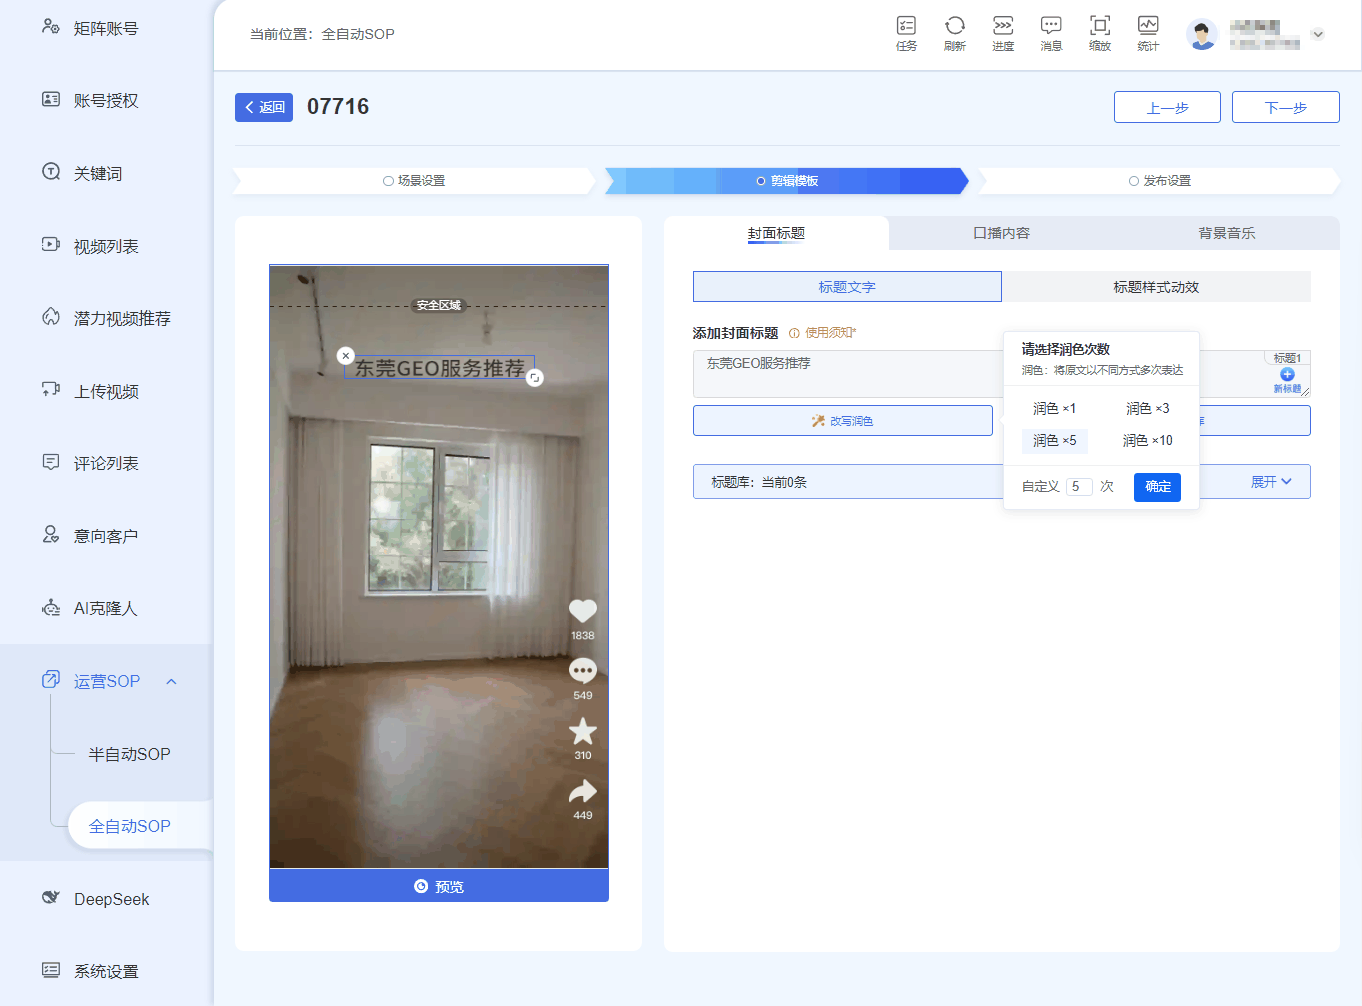The width and height of the screenshot is (1362, 1006).
Task: Click the 缩放 zoom icon
Action: pos(1100,33)
